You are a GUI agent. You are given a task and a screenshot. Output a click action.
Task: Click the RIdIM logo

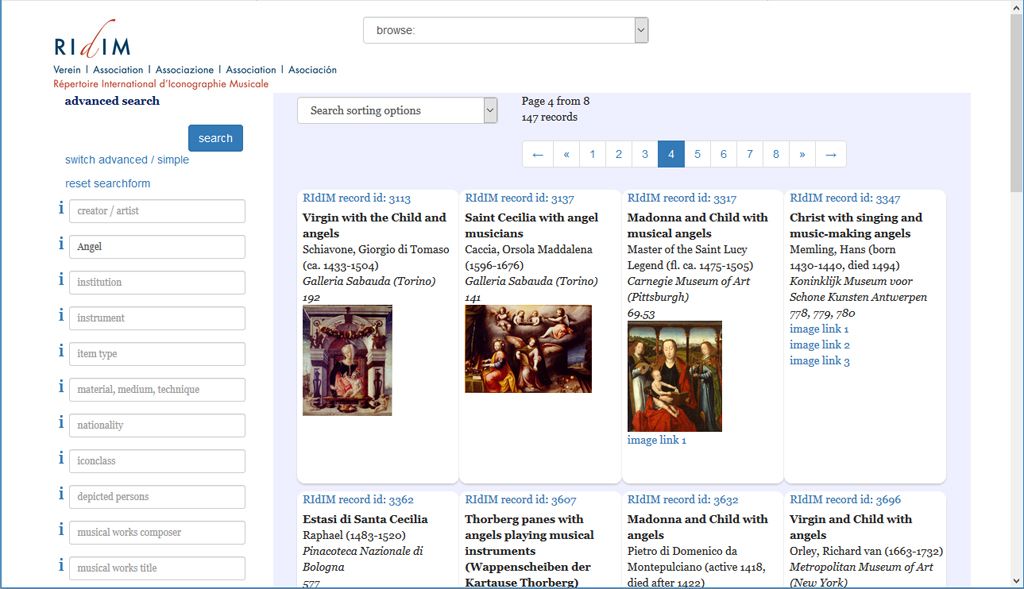tap(93, 40)
